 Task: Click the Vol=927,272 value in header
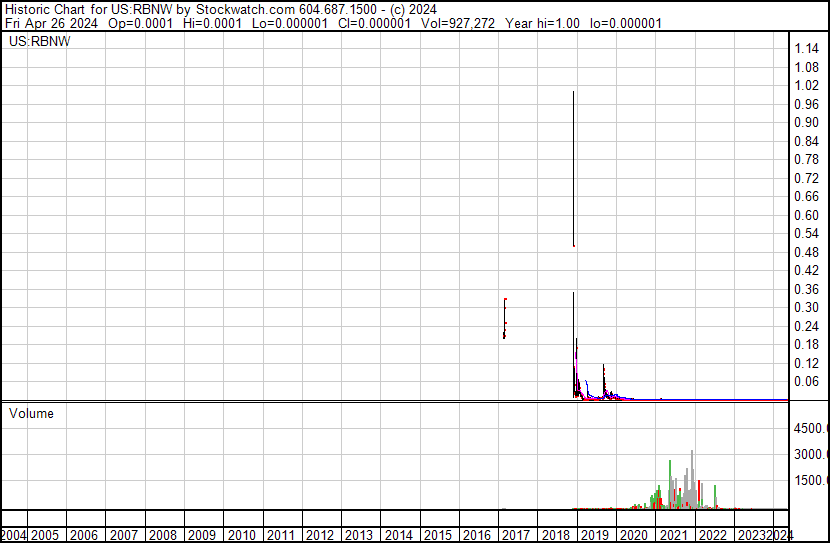[x=458, y=23]
